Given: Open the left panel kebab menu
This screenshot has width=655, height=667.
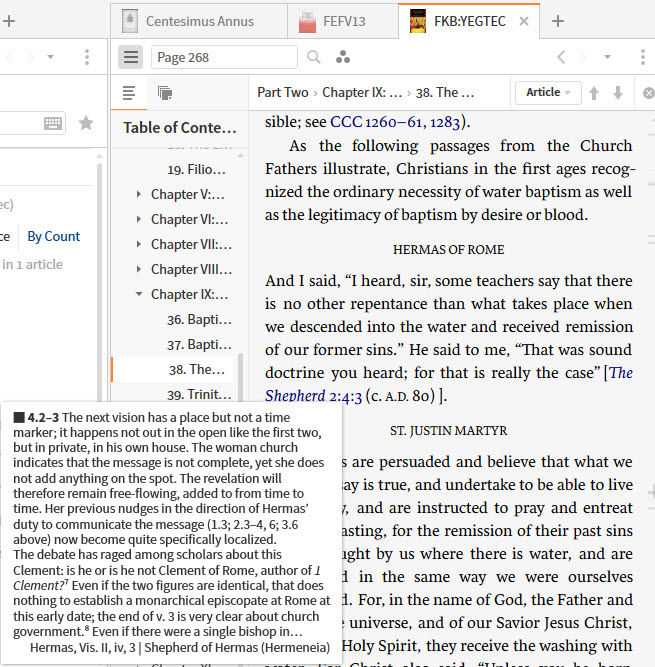Looking at the screenshot, I should coord(87,57).
